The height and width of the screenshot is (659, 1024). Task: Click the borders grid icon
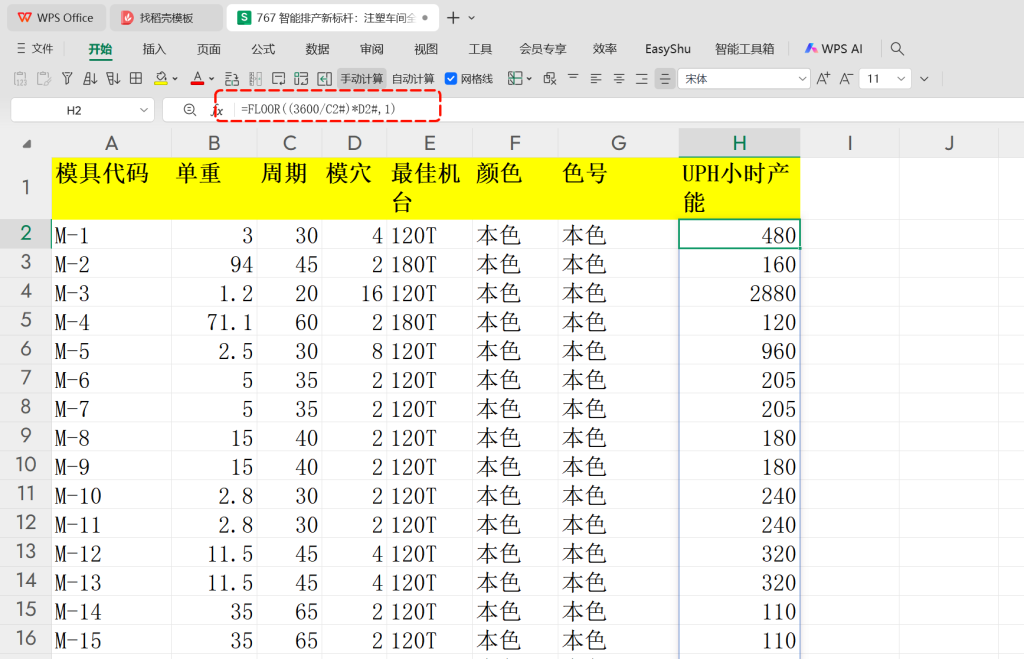[x=136, y=78]
